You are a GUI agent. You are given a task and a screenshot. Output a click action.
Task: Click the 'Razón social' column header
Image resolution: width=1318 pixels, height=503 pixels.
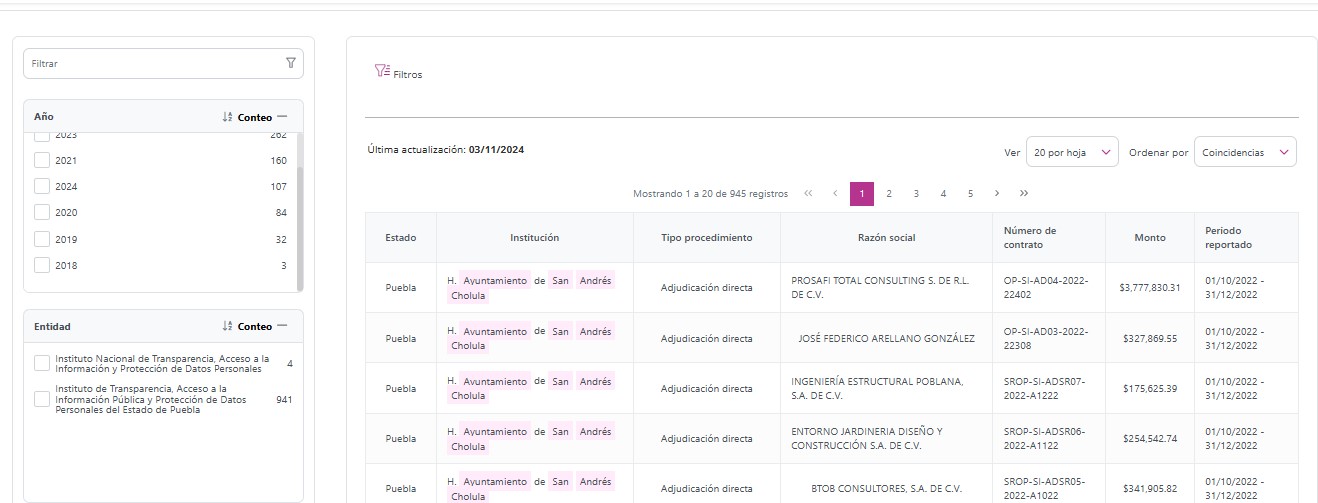(886, 238)
